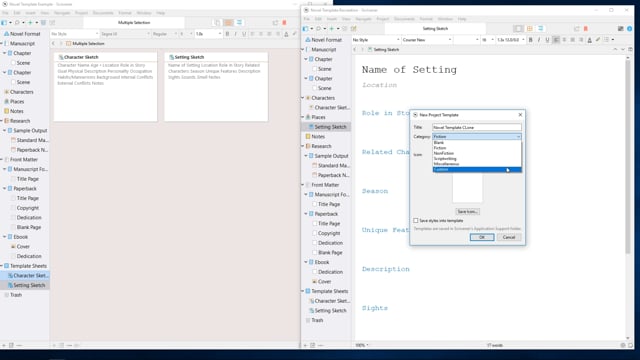Click Italic icon in right Scrivener window

539,40
